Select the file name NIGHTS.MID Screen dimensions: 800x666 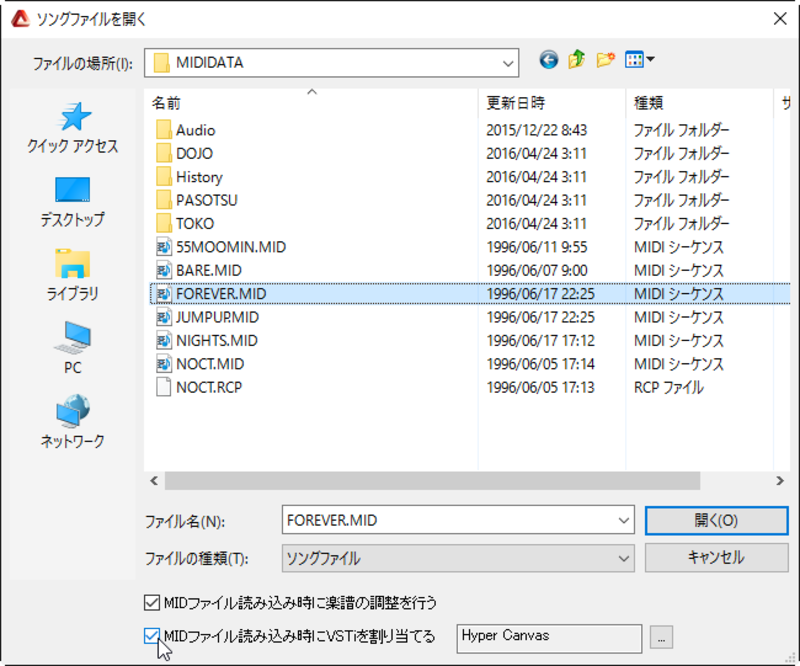click(x=217, y=340)
